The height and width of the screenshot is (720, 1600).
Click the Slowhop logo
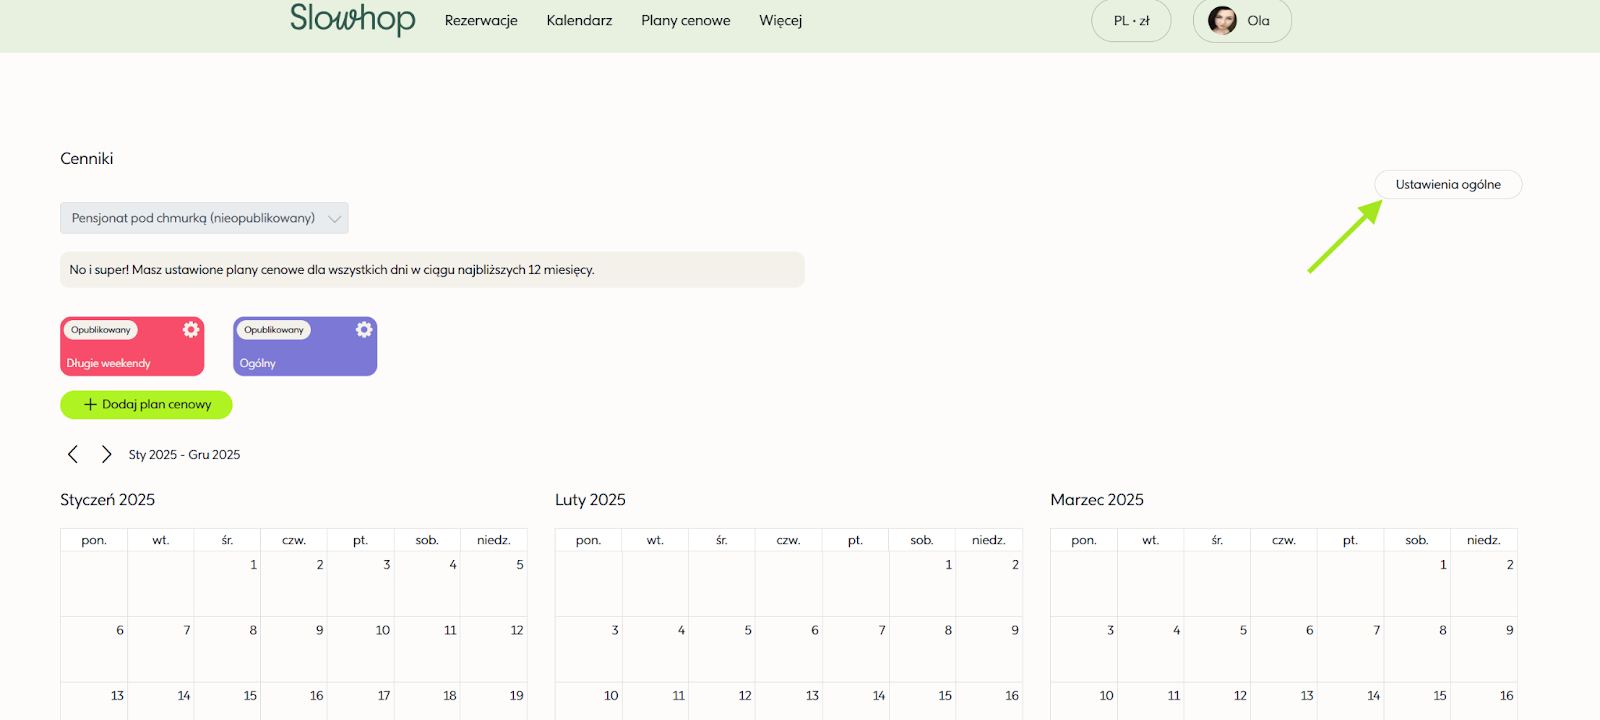(x=352, y=19)
